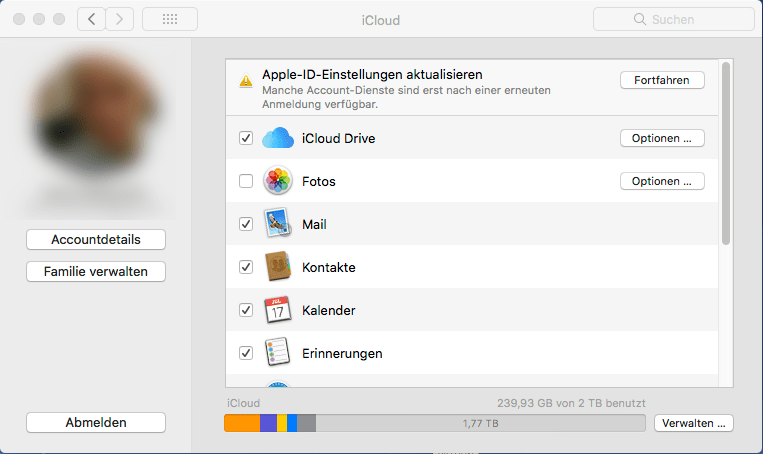Screen dimensions: 763x454
Task: Uncheck the Kalender checkbox
Action: pyautogui.click(x=246, y=310)
